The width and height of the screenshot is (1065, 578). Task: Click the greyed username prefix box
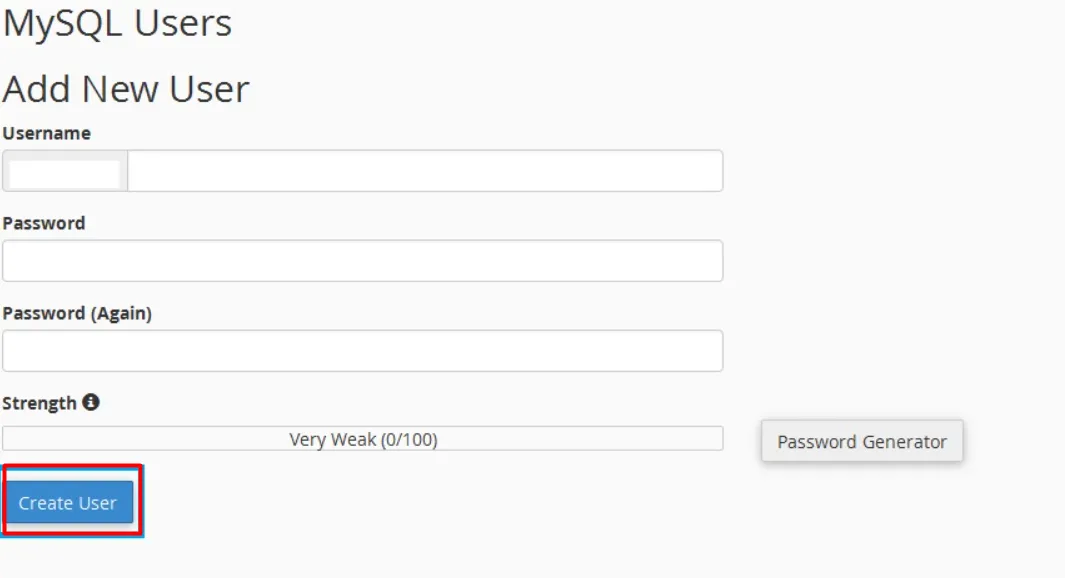[65, 170]
